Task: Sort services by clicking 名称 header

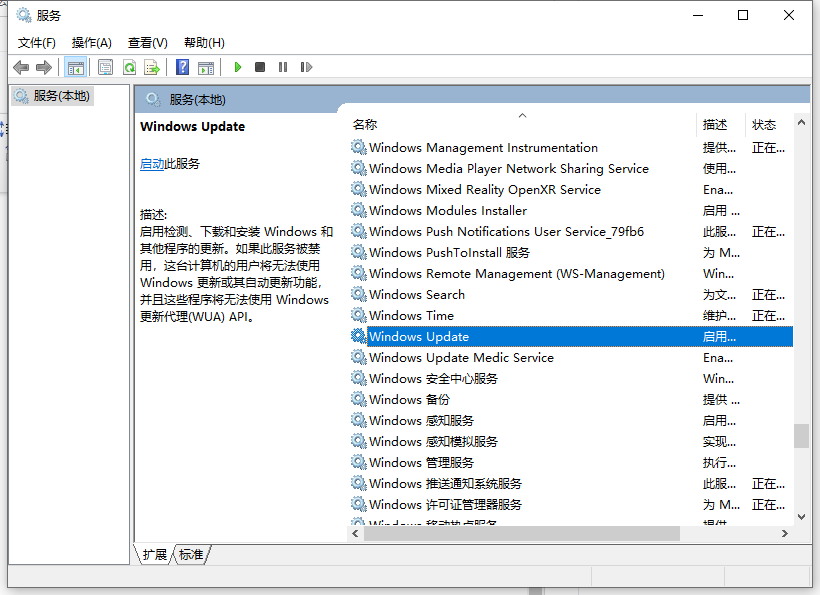Action: pos(365,123)
